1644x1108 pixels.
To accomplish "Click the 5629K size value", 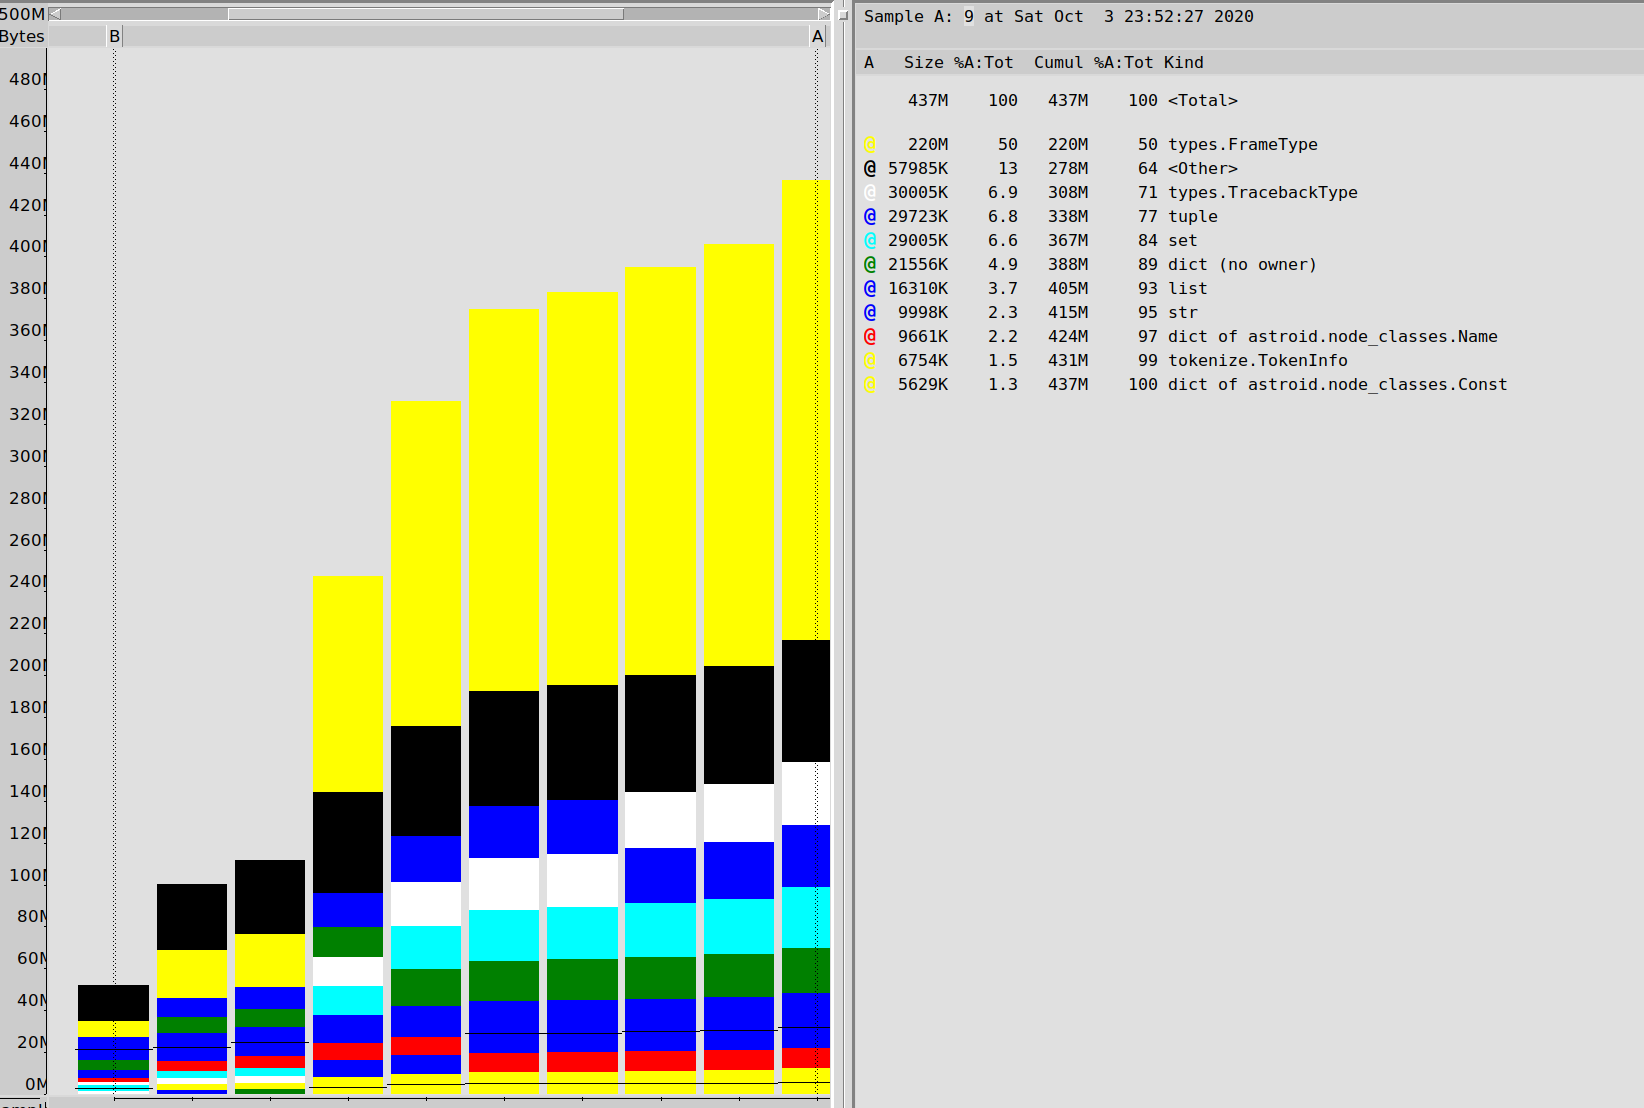I will pos(923,385).
